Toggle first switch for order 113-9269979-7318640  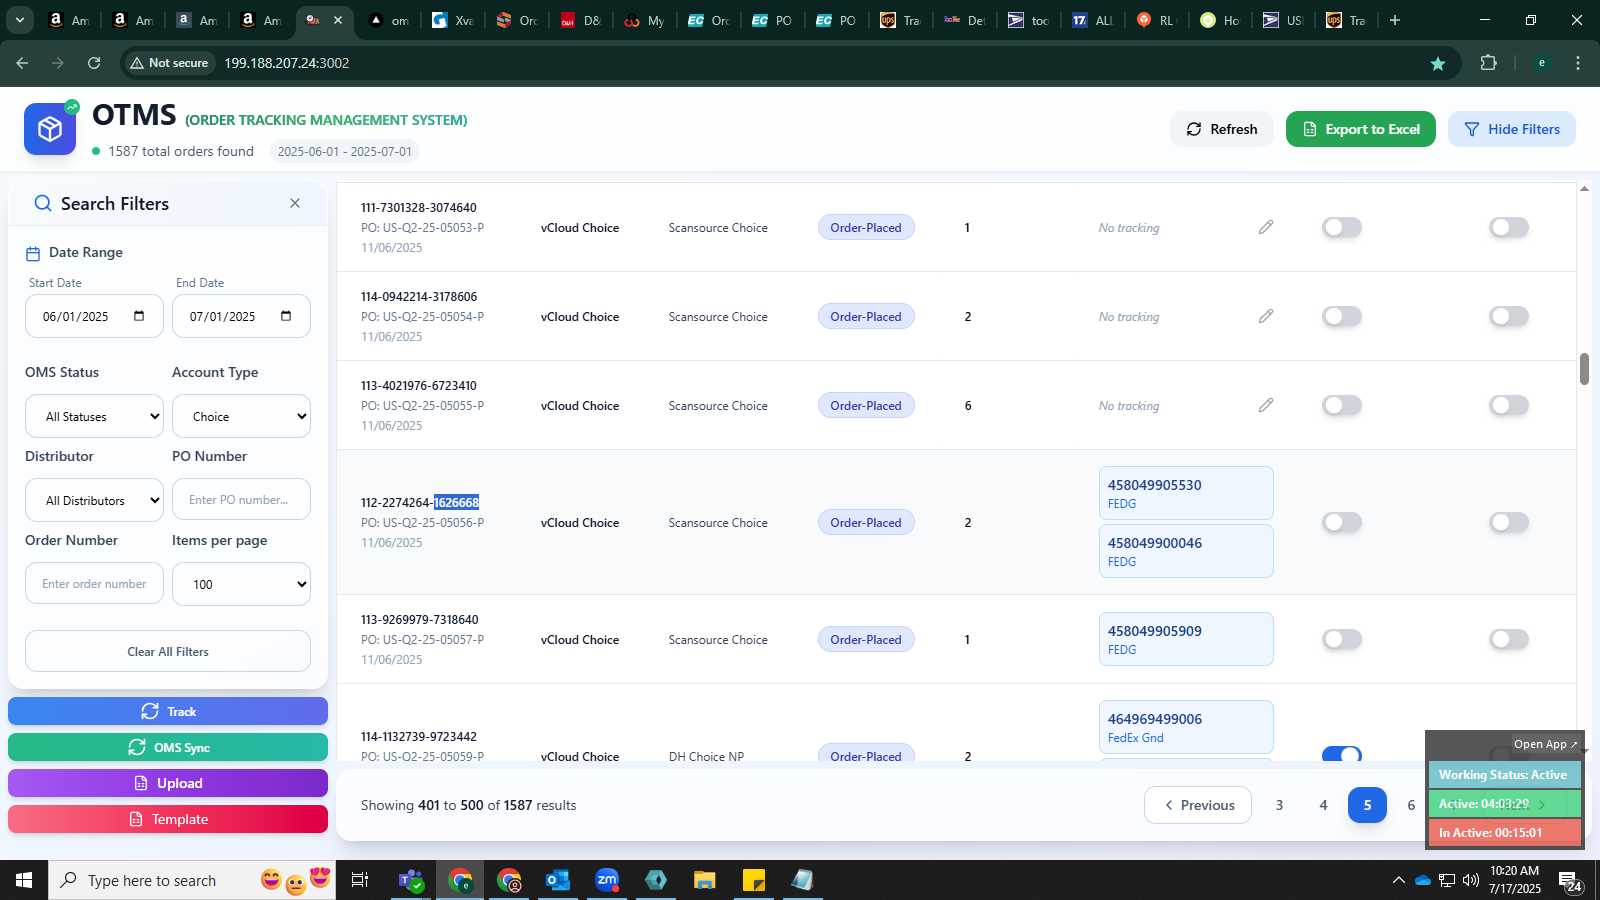[x=1342, y=639]
